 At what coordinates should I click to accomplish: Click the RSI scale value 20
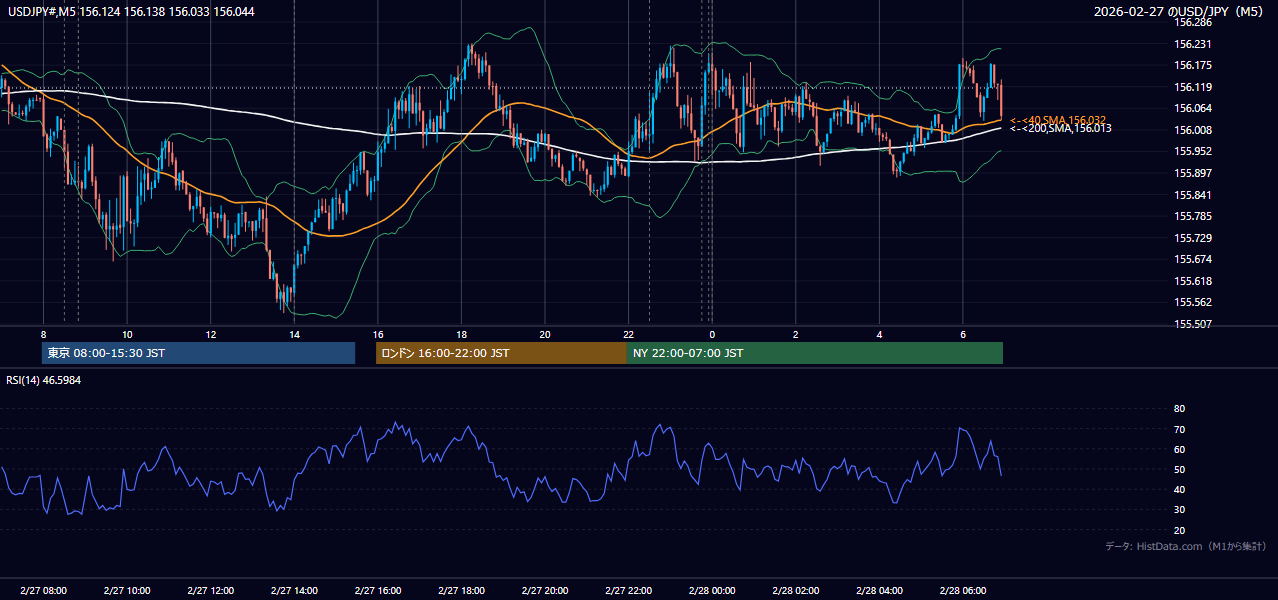[1180, 530]
